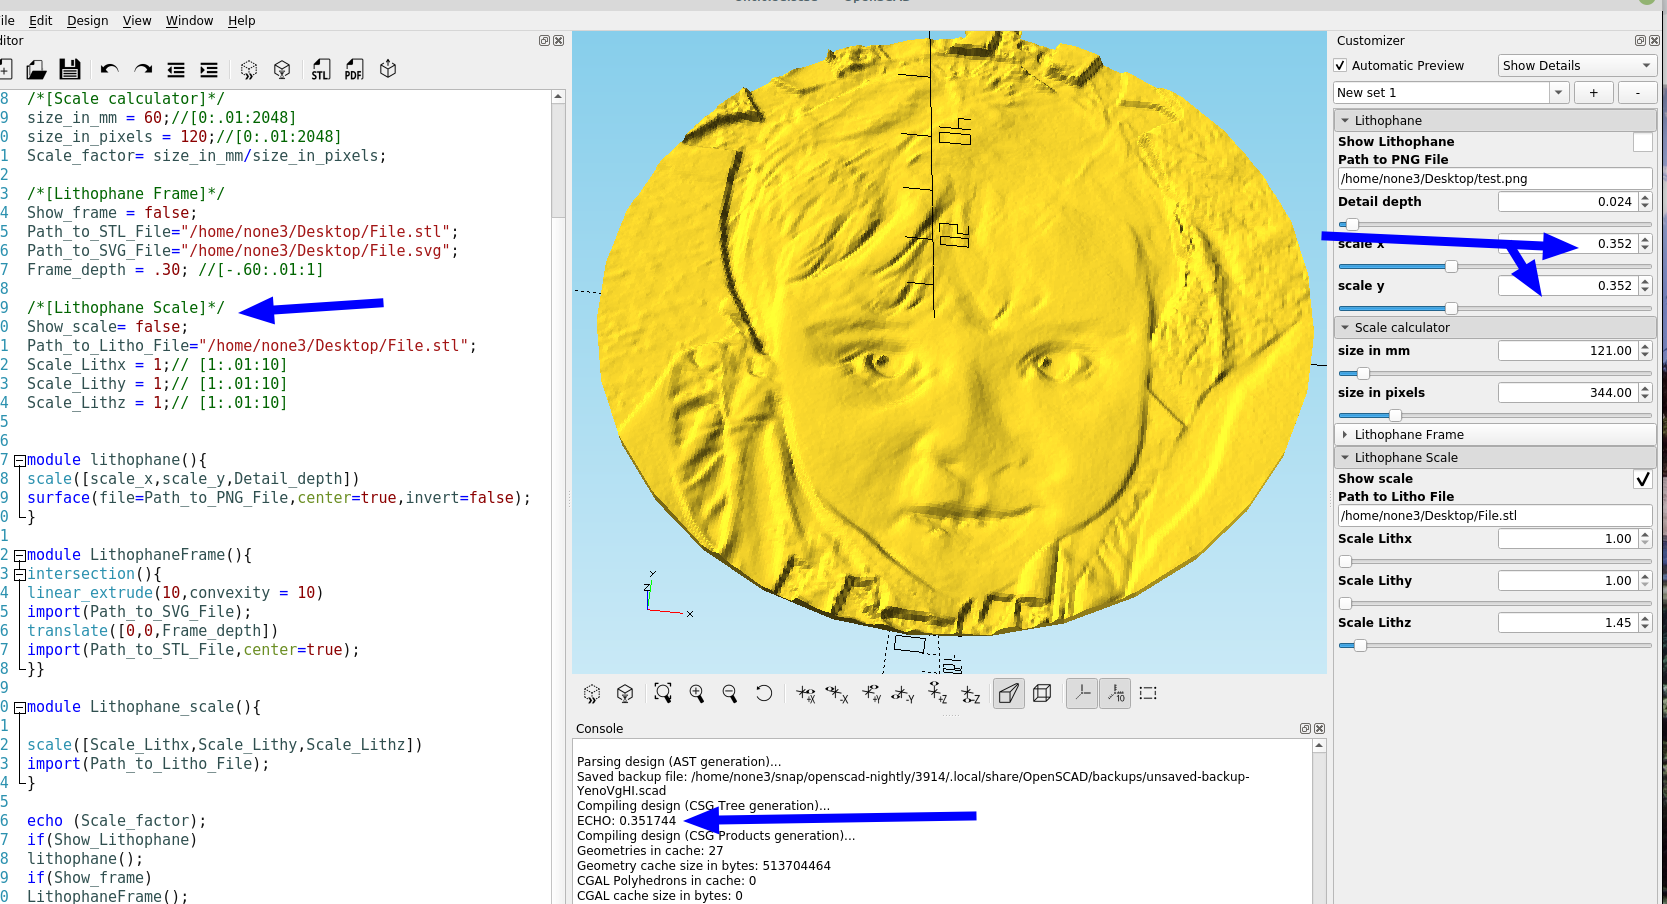Click the editor's vertical scrollbar
This screenshot has width=1667, height=904.
[x=558, y=496]
